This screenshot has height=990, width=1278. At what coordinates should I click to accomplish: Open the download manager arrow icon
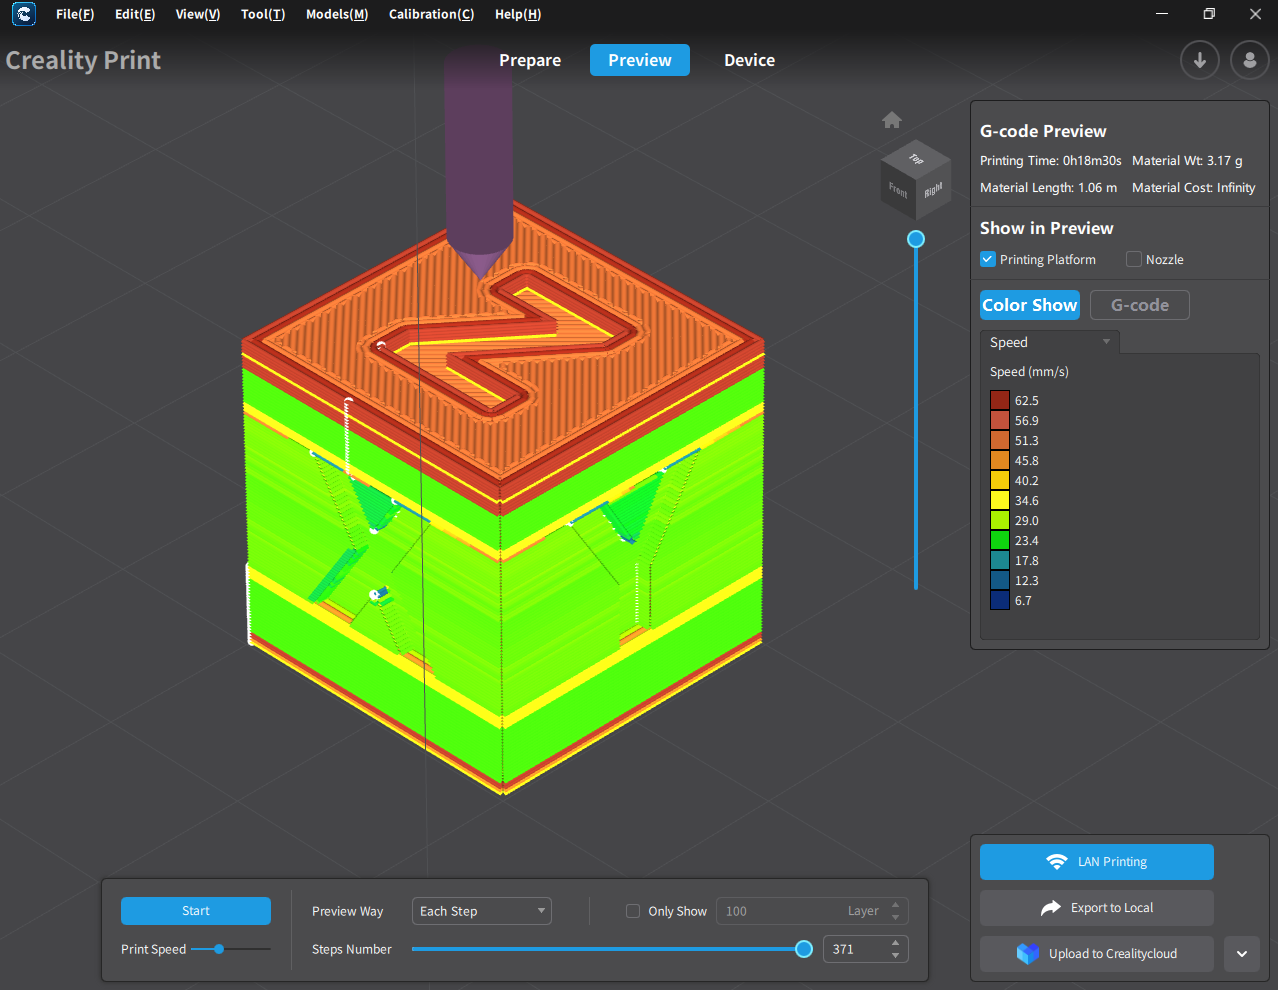tap(1199, 60)
